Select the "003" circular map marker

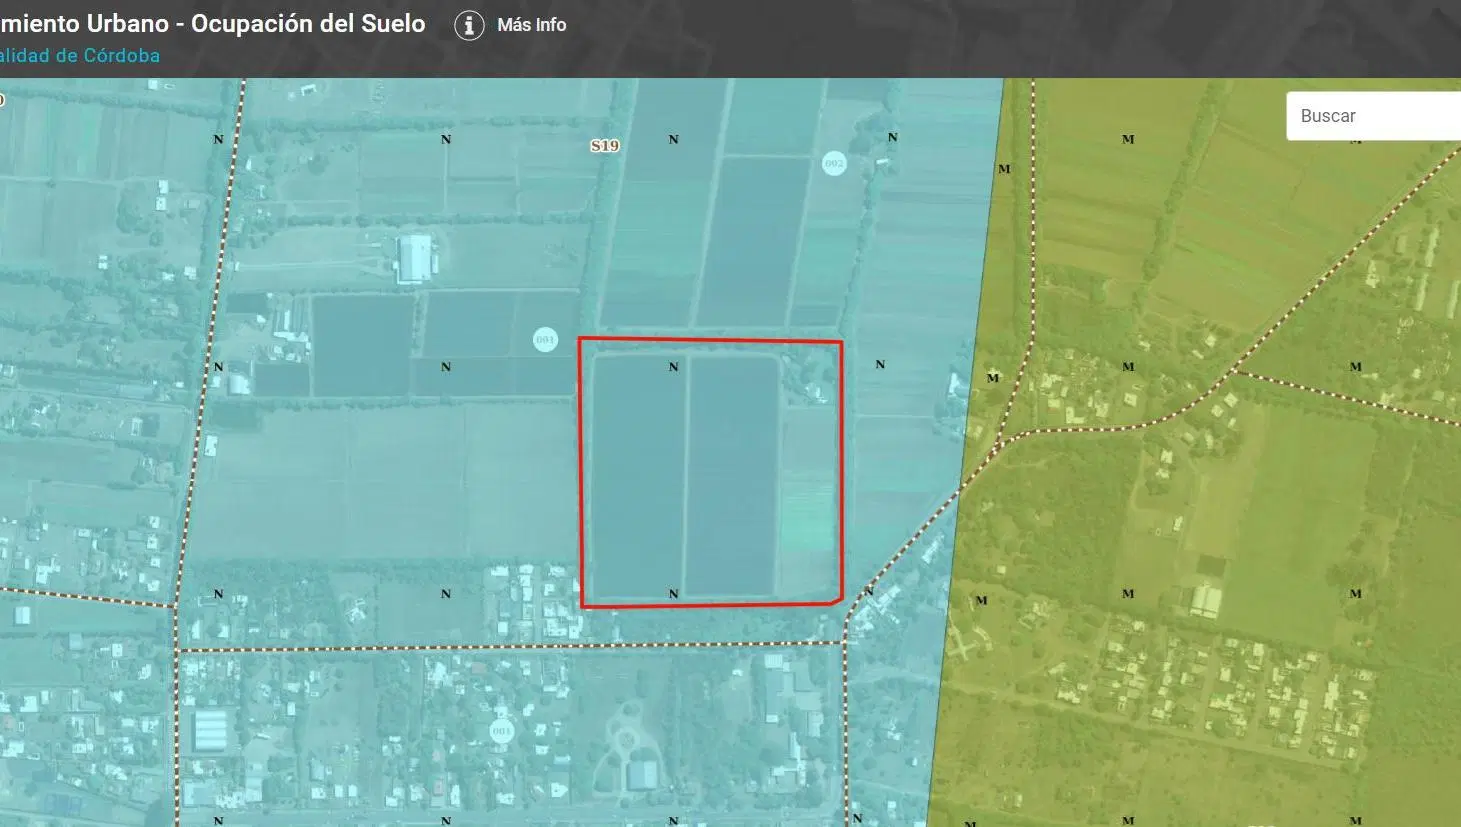pos(545,340)
